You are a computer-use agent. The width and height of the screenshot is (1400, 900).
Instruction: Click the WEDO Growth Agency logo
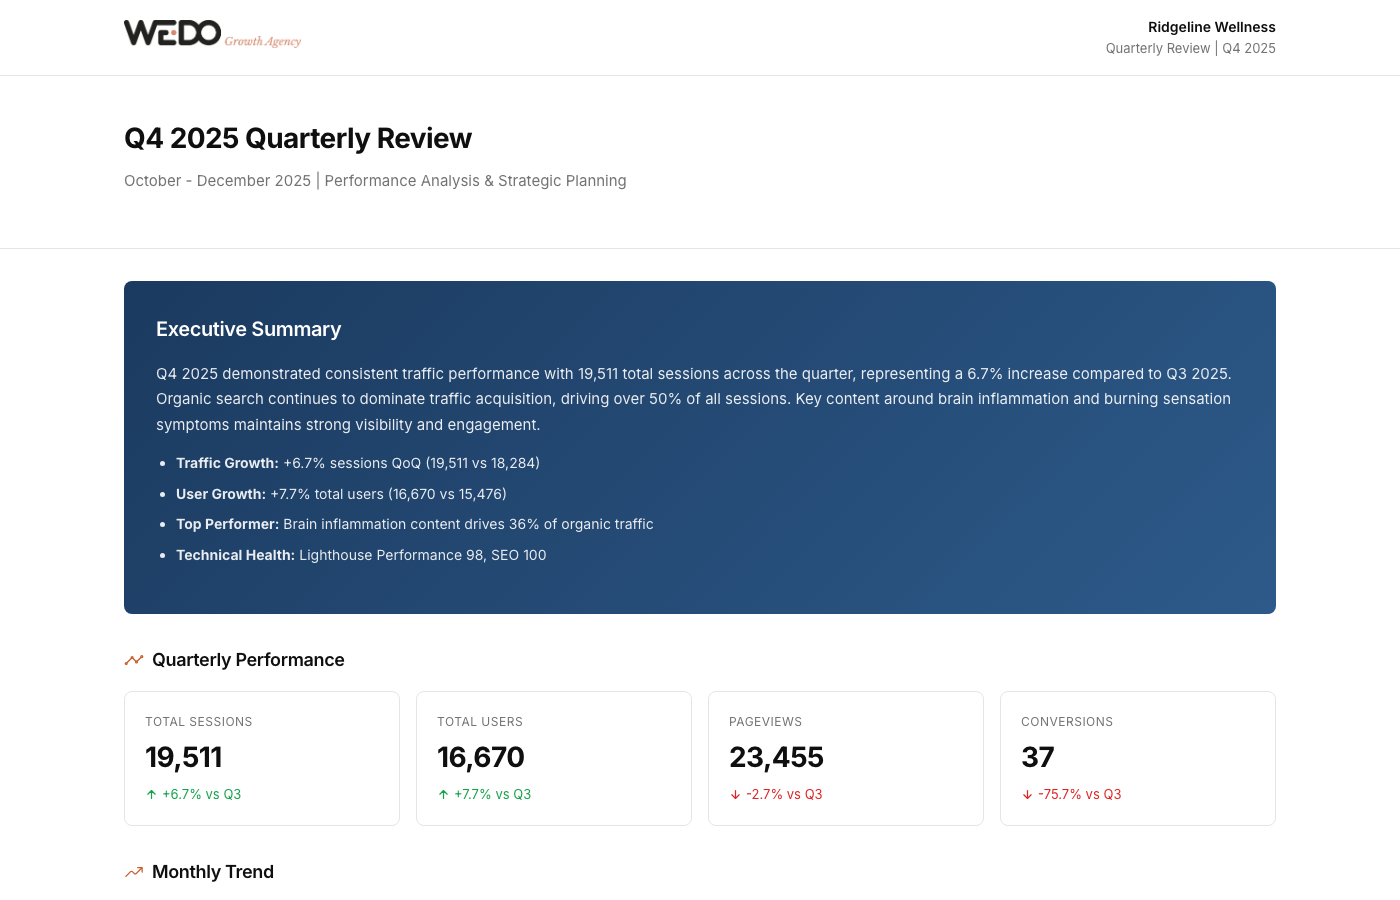click(212, 34)
